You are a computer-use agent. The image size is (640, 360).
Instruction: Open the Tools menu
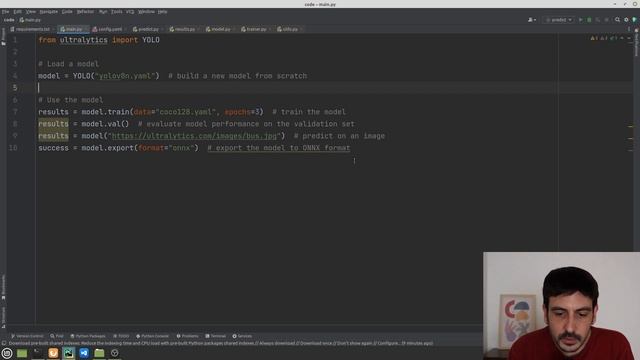pyautogui.click(x=116, y=12)
